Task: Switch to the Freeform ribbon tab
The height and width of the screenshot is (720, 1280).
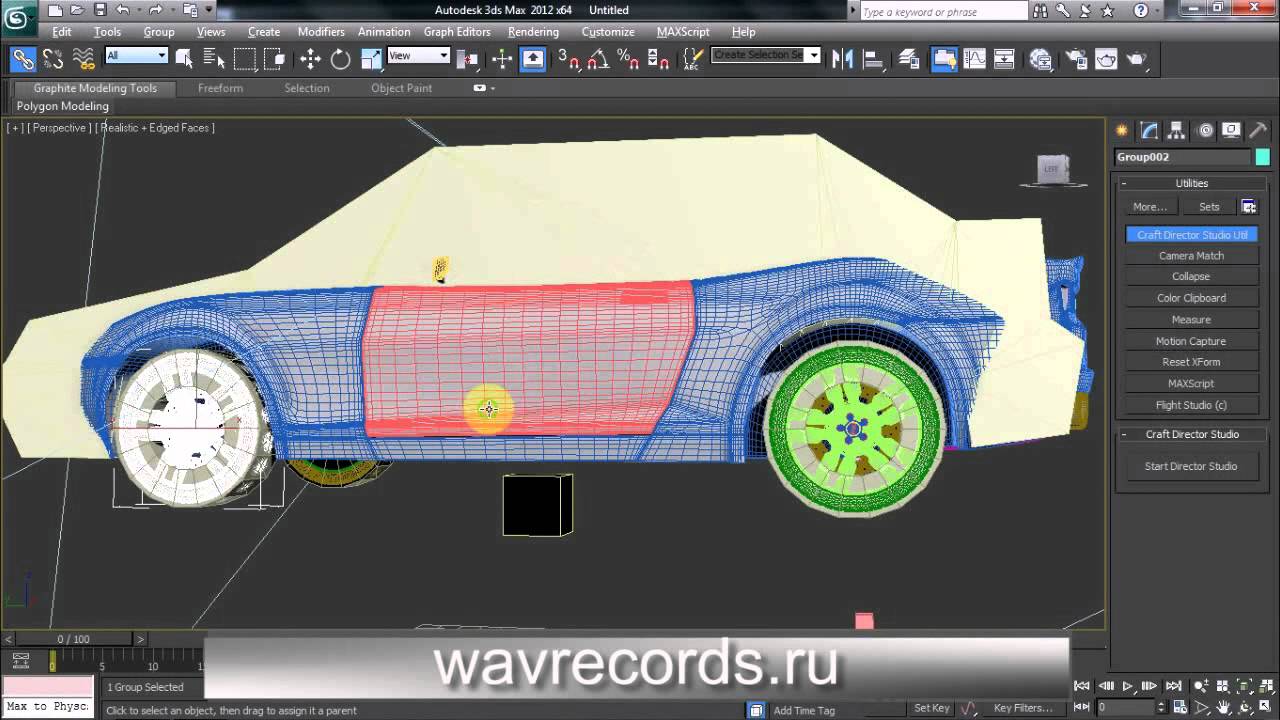Action: (220, 88)
